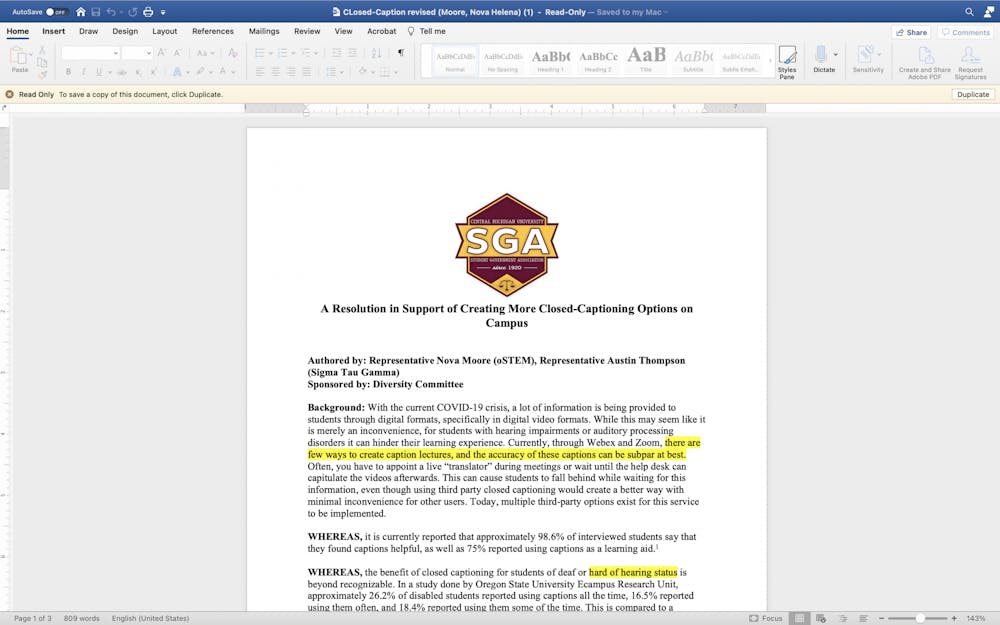Switch to the Insert tab
The image size is (1000, 625).
click(x=53, y=32)
